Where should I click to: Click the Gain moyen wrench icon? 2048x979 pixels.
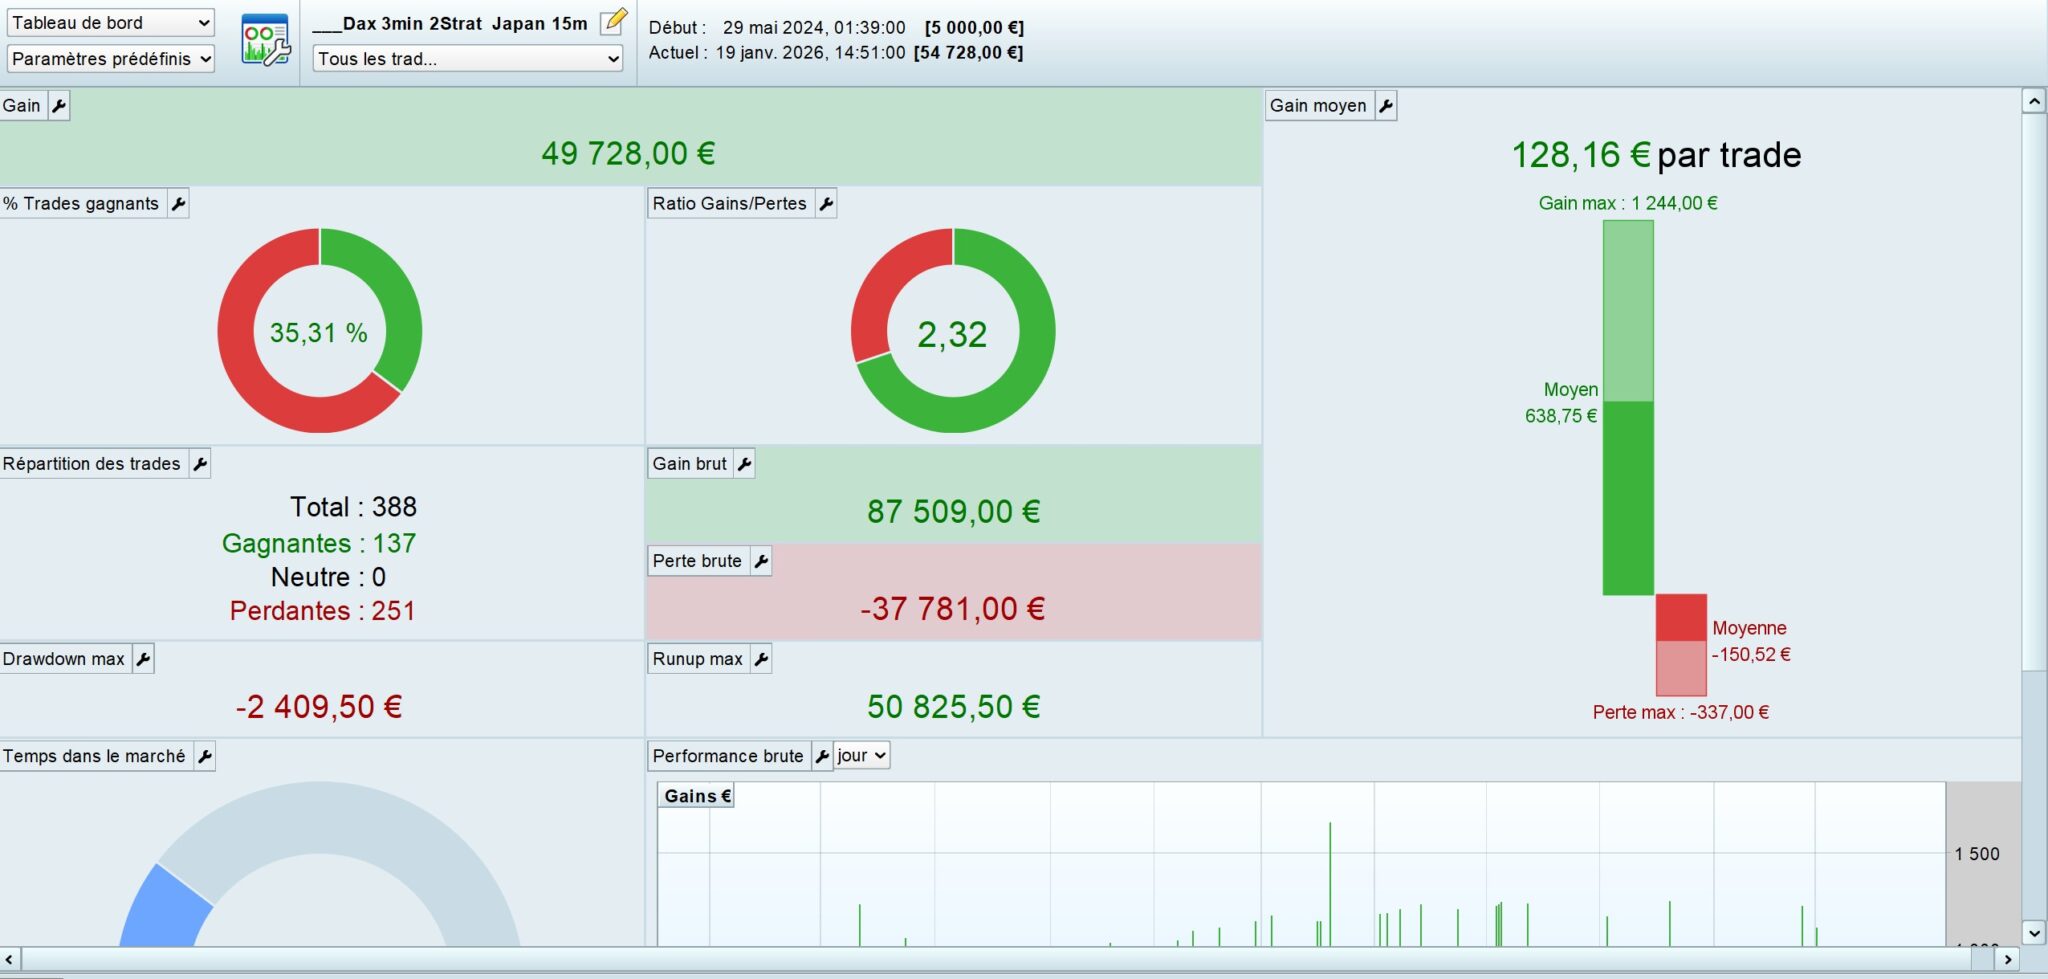(1386, 106)
